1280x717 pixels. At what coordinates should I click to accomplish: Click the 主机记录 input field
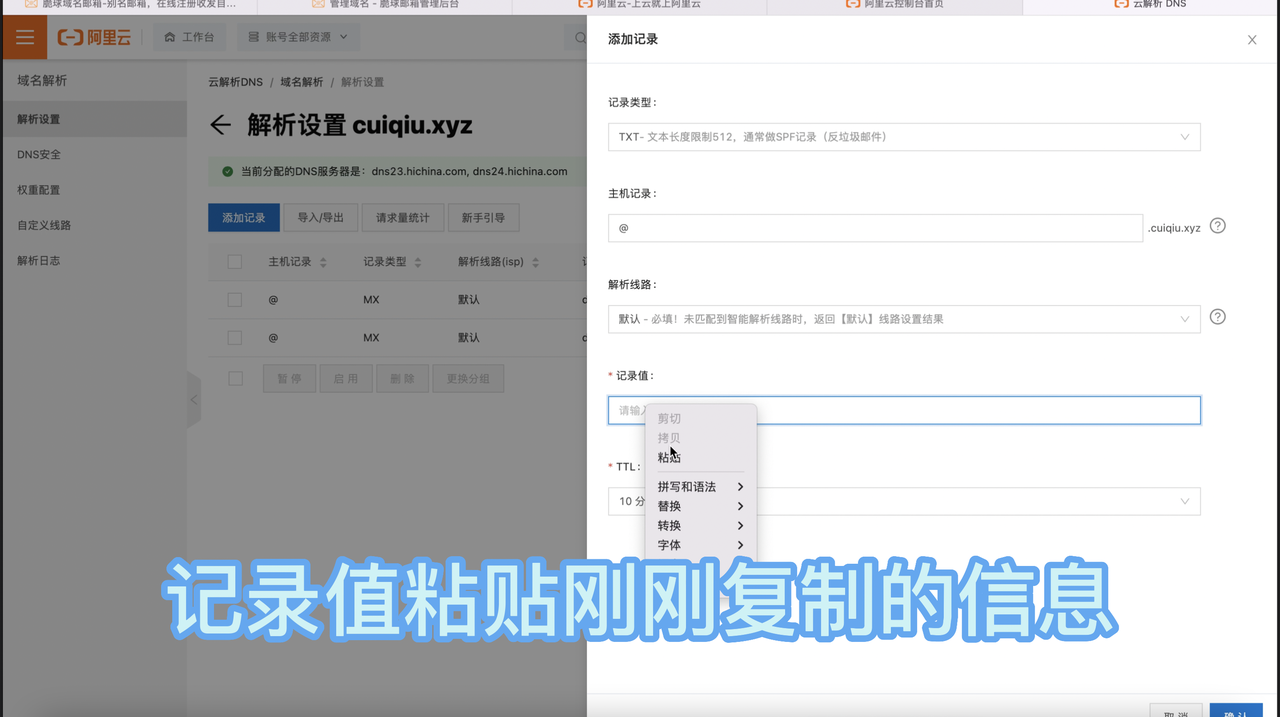pos(875,228)
